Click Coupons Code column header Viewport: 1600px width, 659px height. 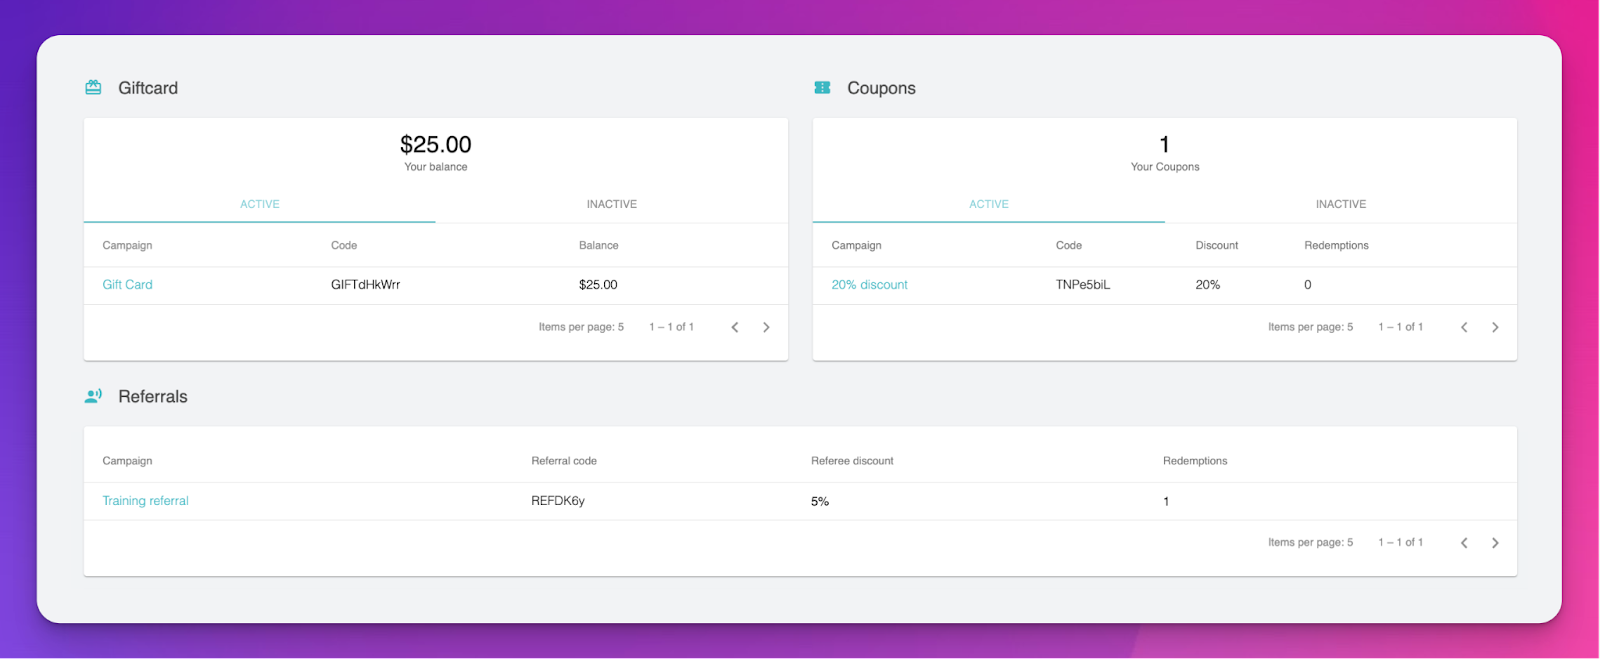coord(1069,245)
